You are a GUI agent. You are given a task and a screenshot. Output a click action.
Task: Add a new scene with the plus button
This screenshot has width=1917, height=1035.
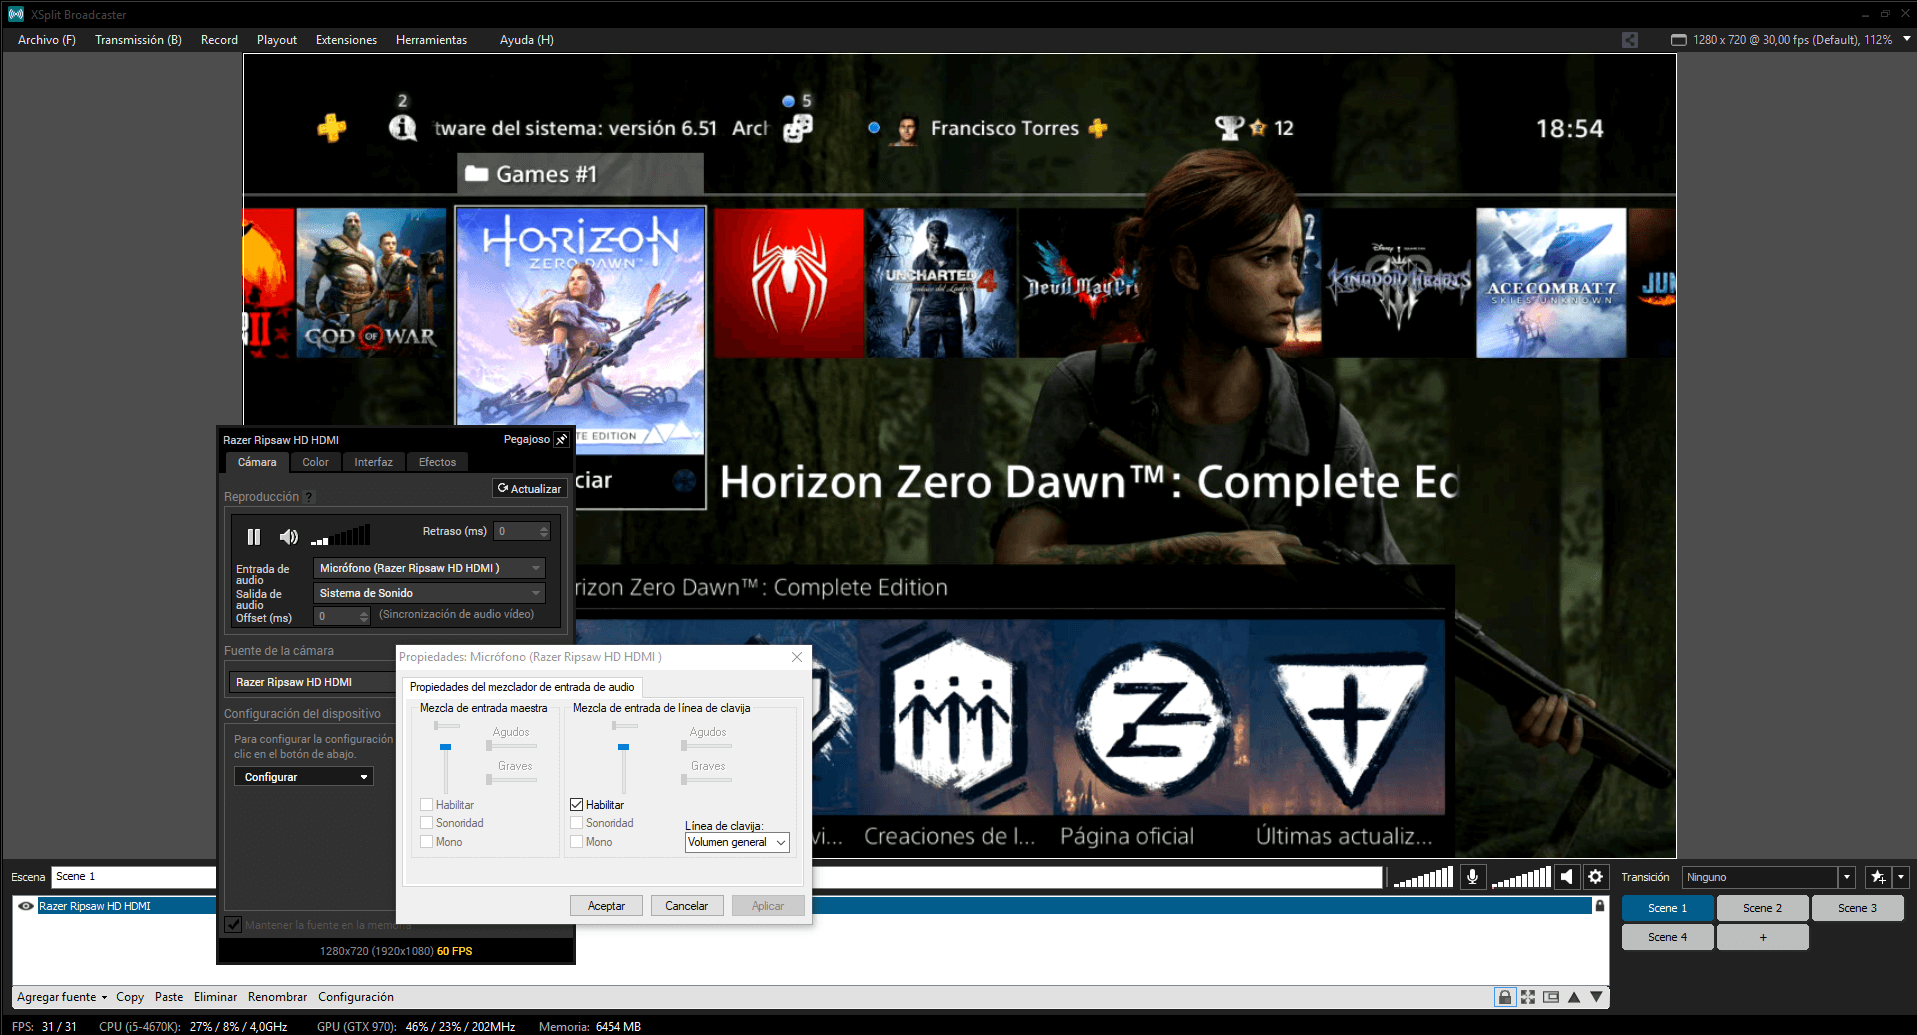point(1762,937)
